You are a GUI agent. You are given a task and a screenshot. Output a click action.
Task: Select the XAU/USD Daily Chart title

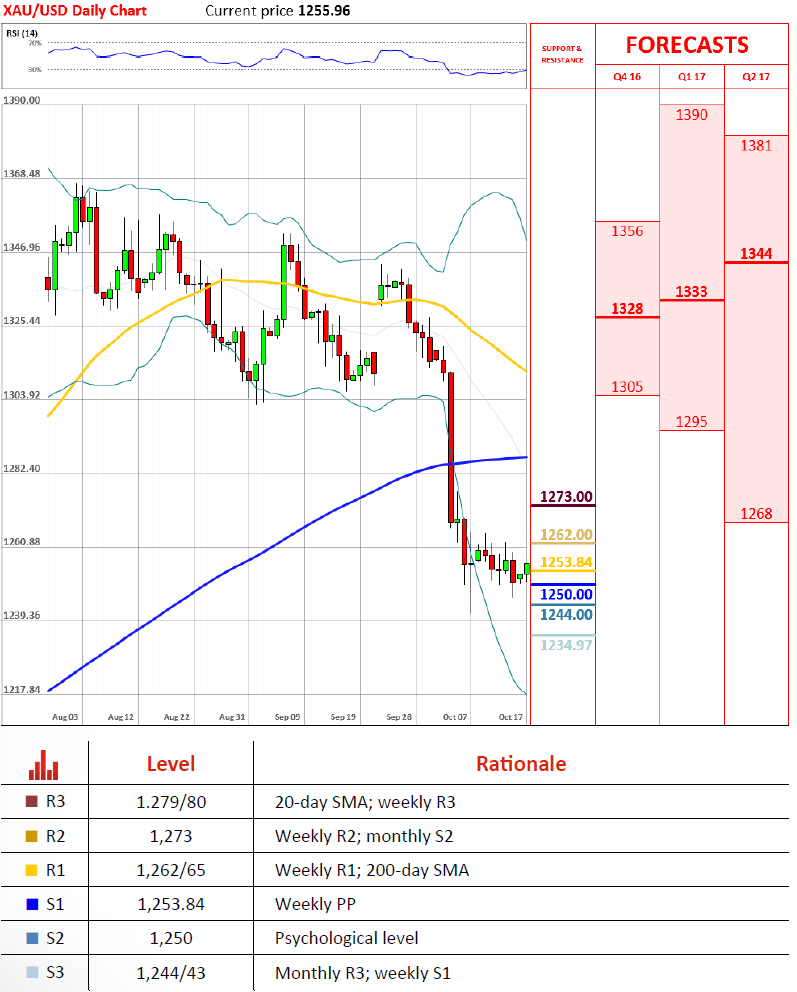75,10
